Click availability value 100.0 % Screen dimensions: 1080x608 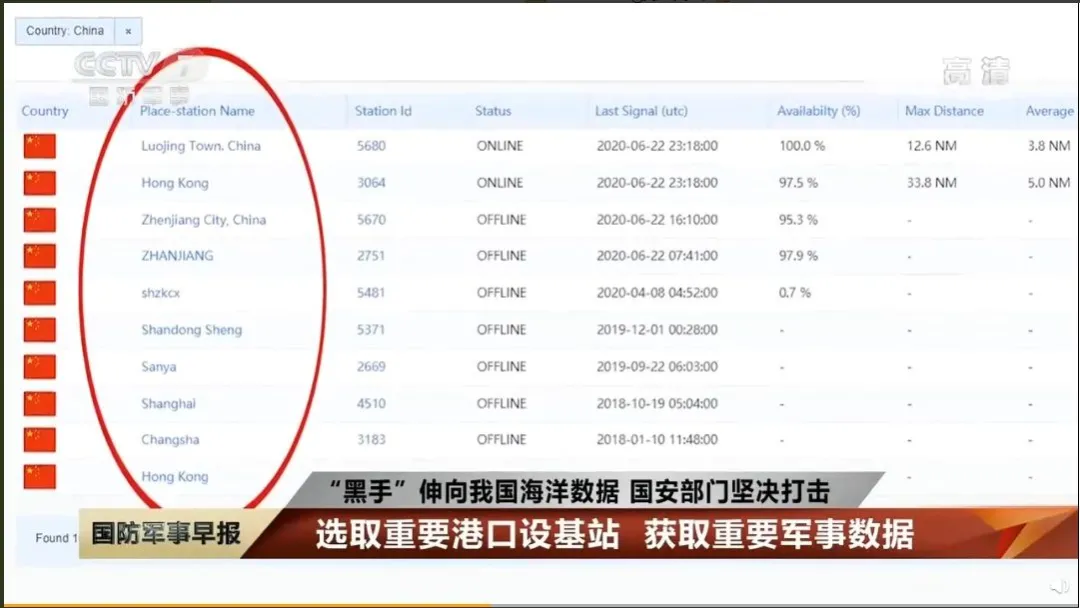tap(802, 146)
